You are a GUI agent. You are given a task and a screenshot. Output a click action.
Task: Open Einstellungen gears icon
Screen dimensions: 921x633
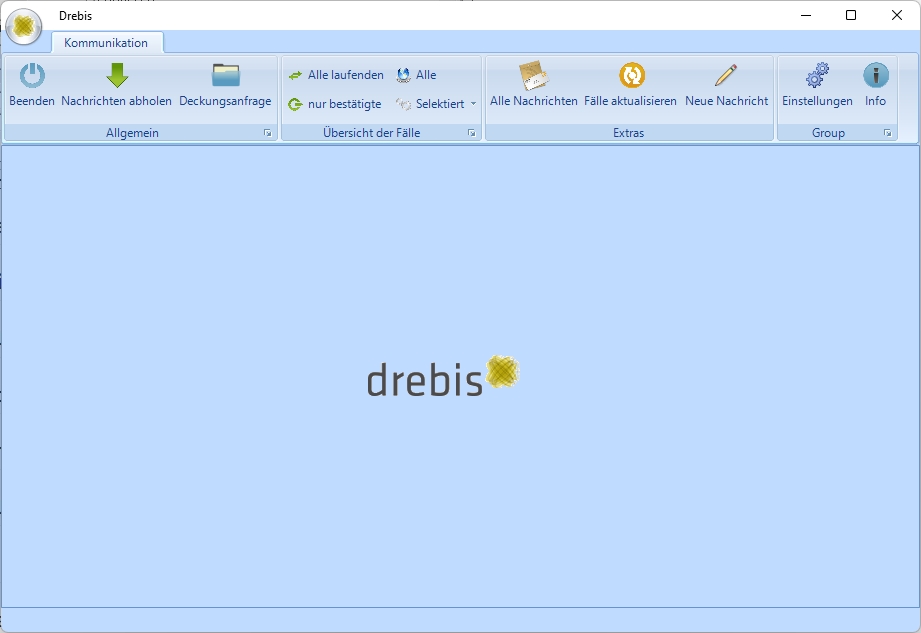point(817,76)
